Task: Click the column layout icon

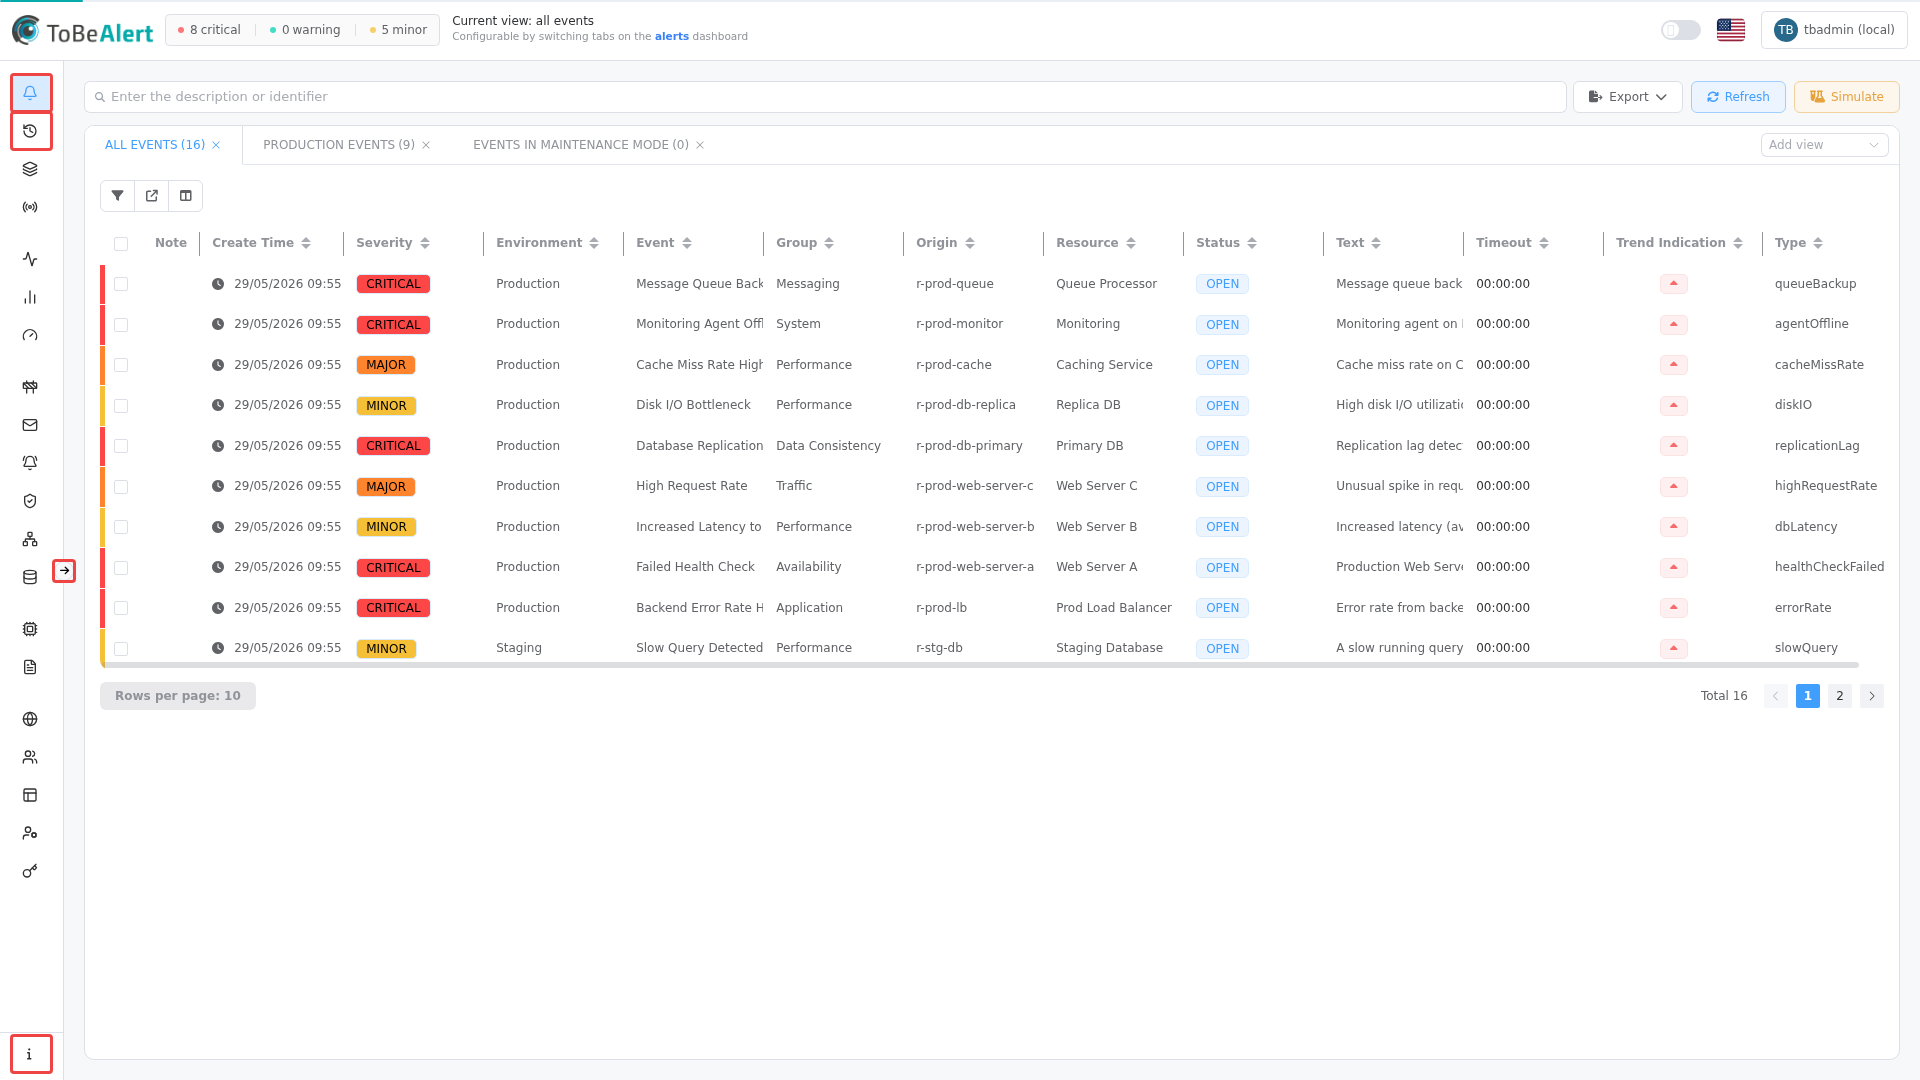Action: click(x=186, y=196)
